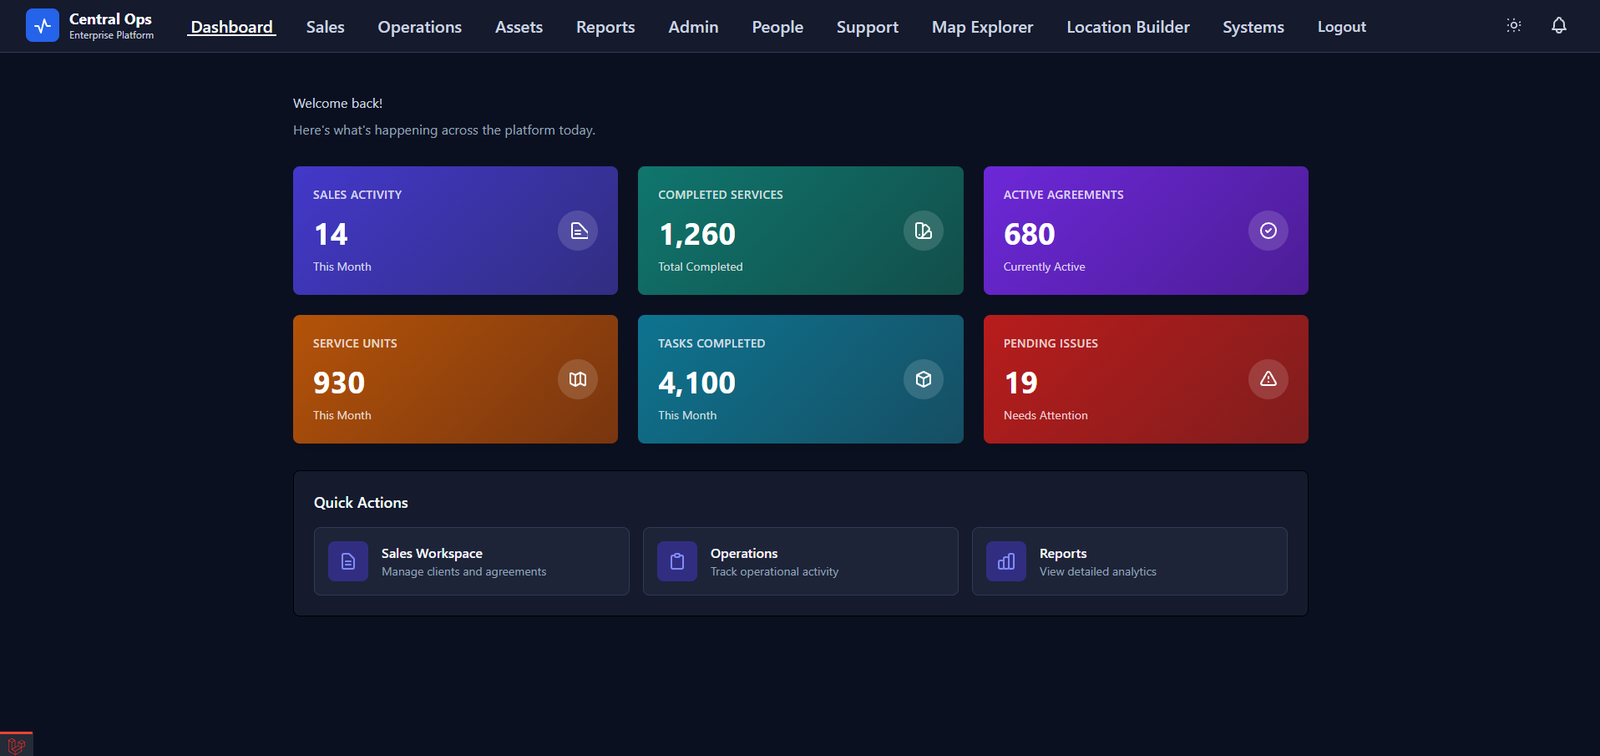
Task: Open the Support menu item
Action: pos(867,27)
